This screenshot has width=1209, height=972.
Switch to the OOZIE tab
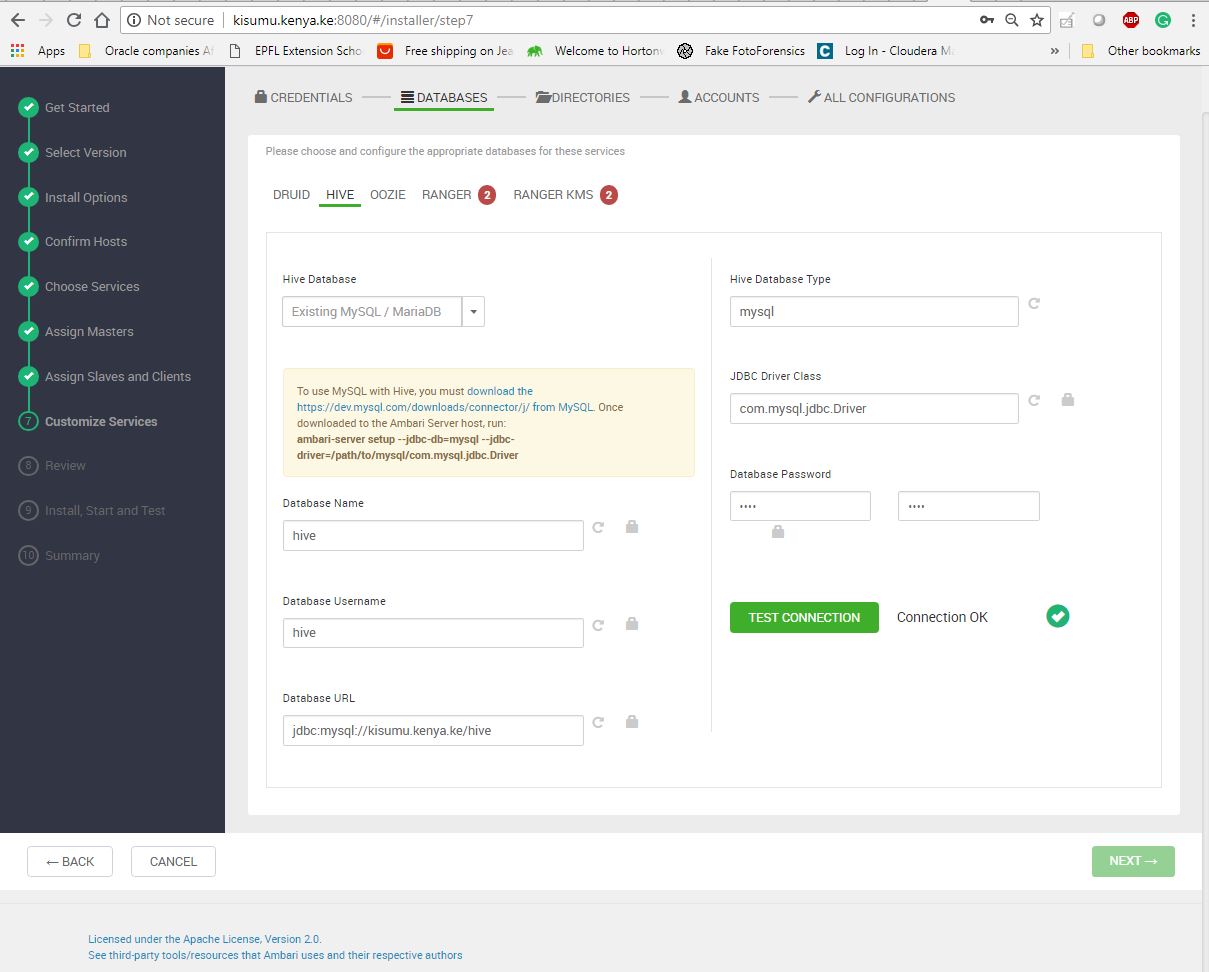coord(387,194)
